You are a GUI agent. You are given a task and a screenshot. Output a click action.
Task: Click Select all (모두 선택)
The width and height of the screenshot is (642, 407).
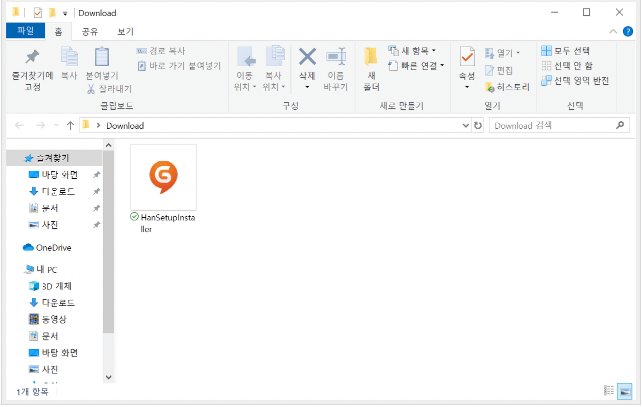(x=565, y=51)
